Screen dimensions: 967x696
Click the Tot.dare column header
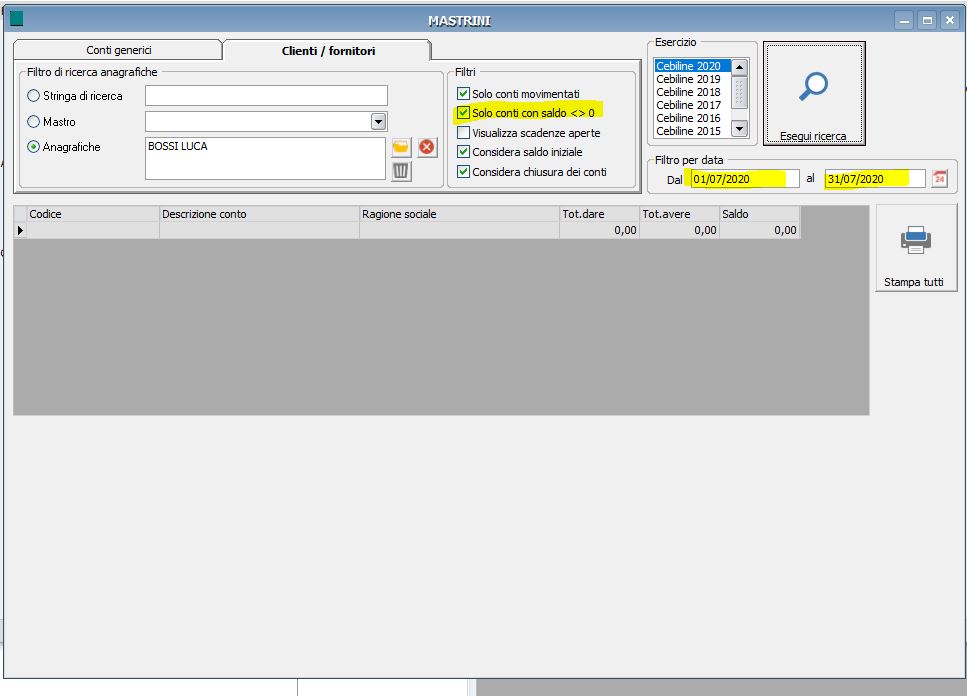click(599, 214)
